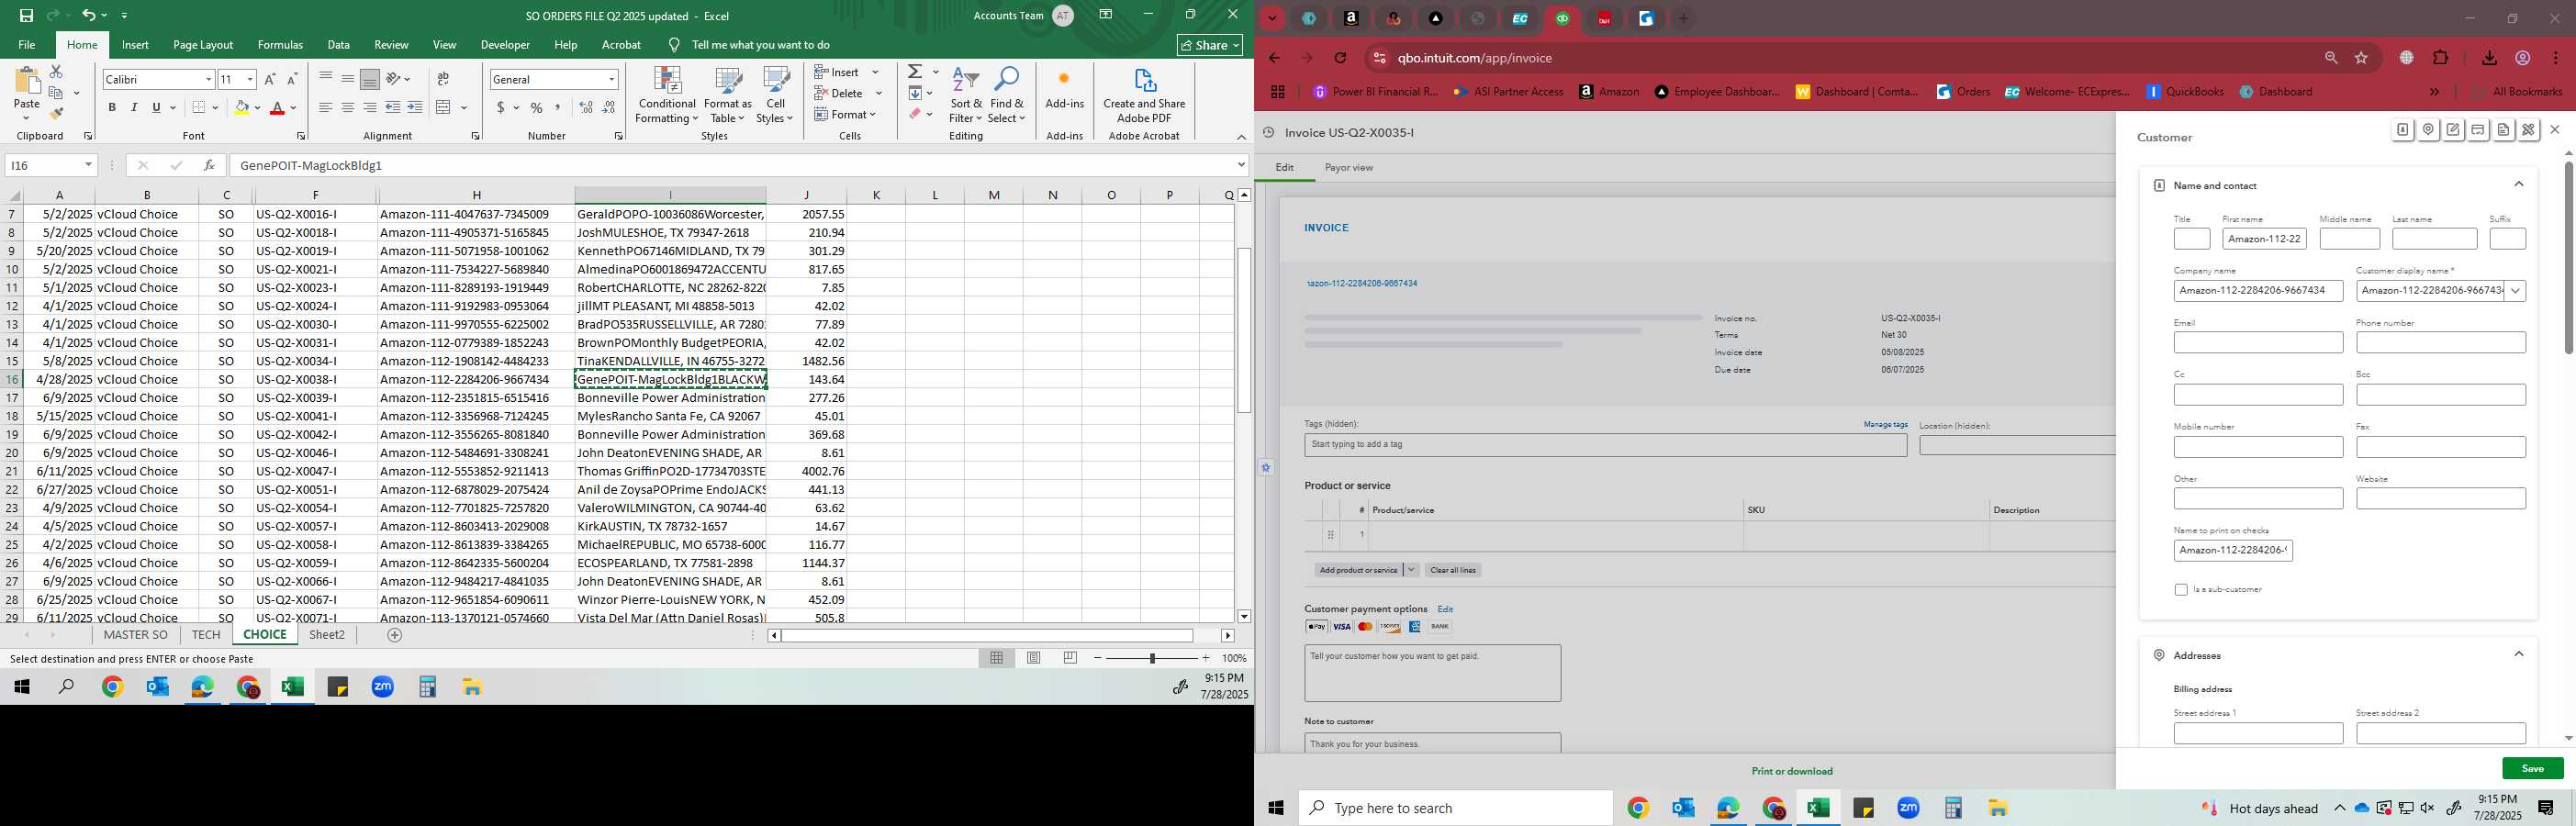The width and height of the screenshot is (2576, 826).
Task: Open the Data ribbon tab
Action: tap(338, 45)
